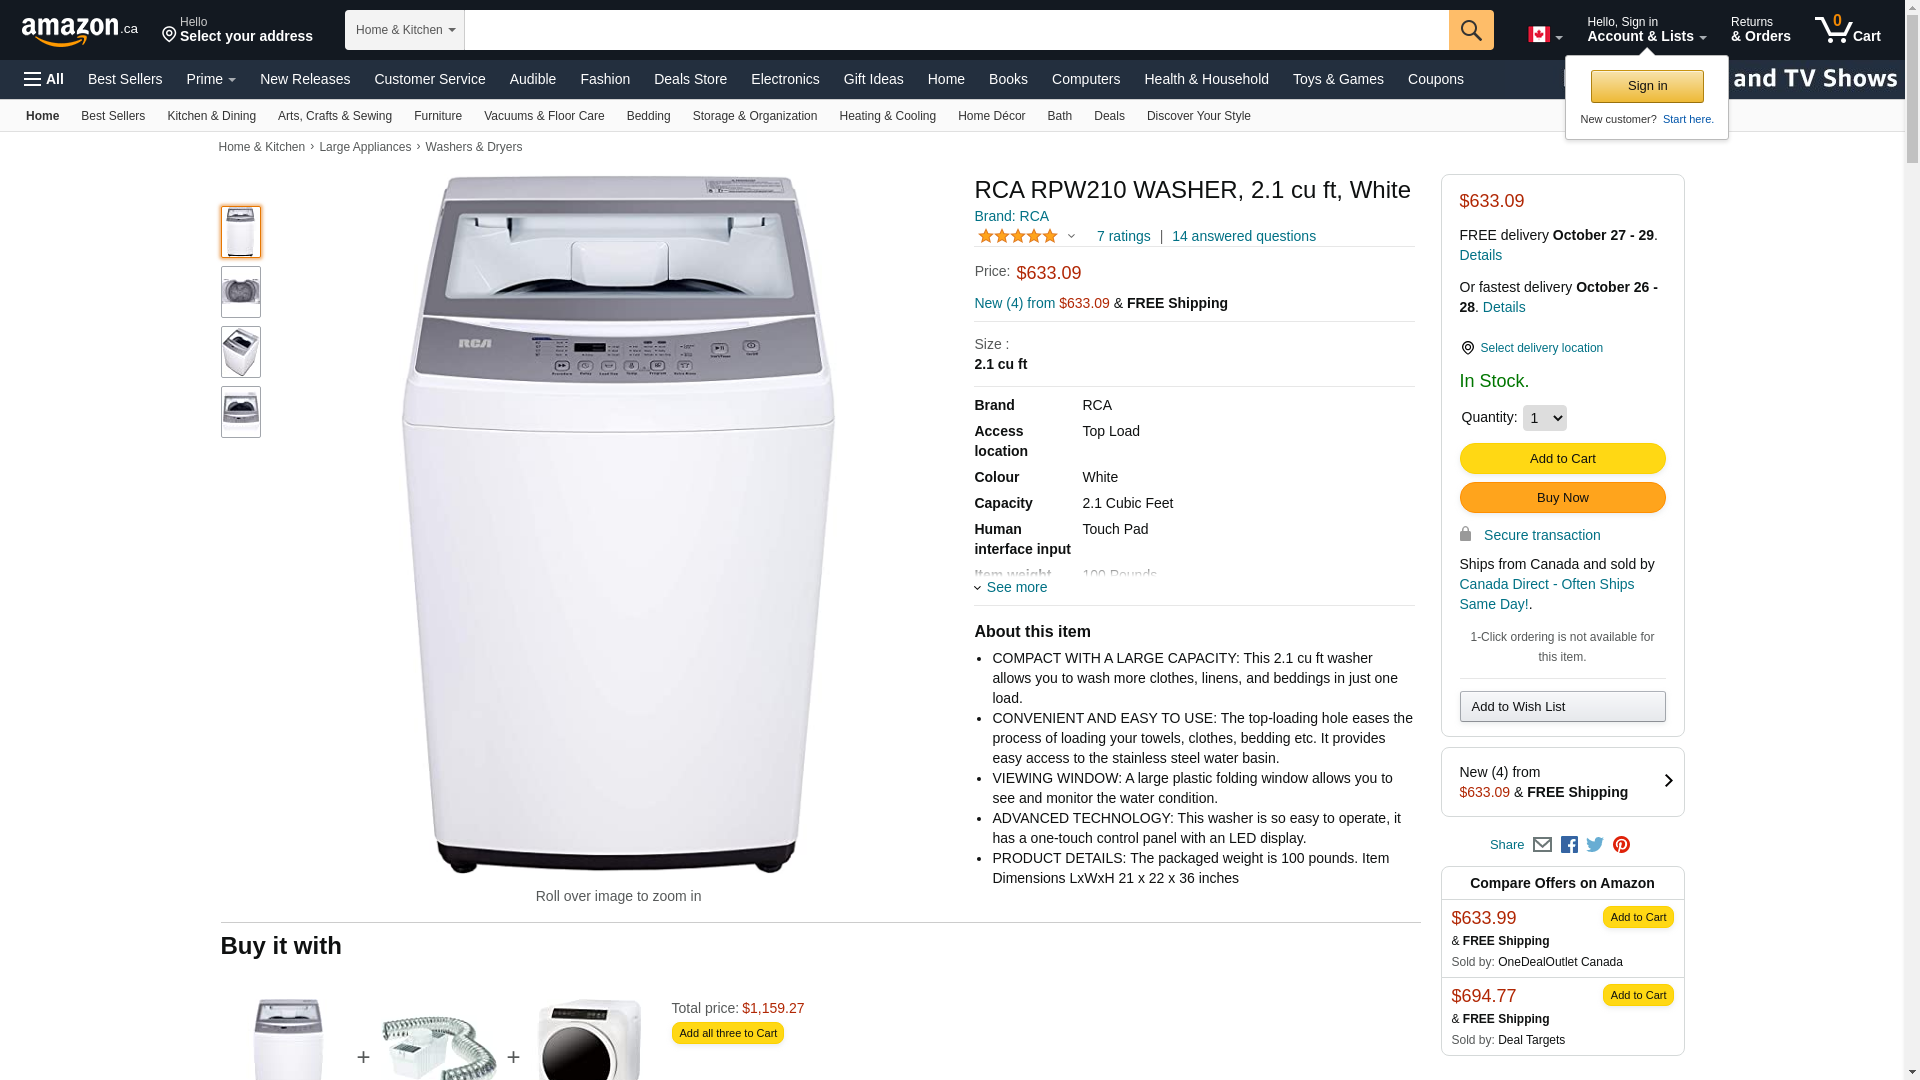Click the Add to Cart button
Viewport: 1920px width, 1080px height.
tap(1562, 459)
